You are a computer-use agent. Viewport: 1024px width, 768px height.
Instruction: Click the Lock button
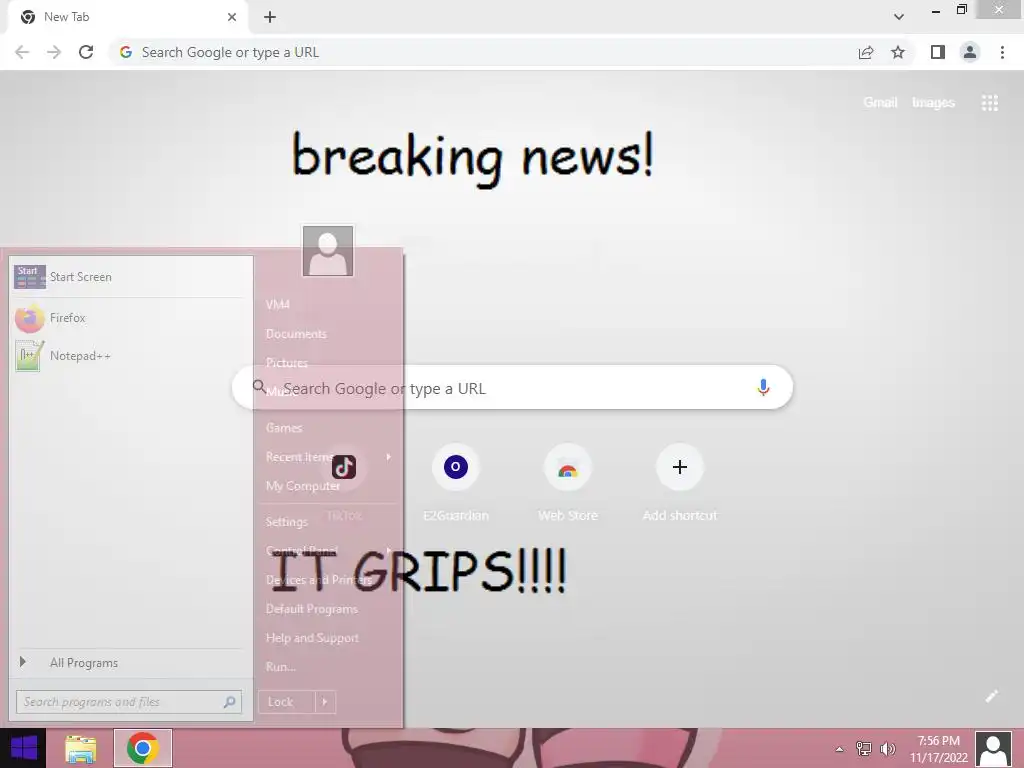(x=286, y=702)
